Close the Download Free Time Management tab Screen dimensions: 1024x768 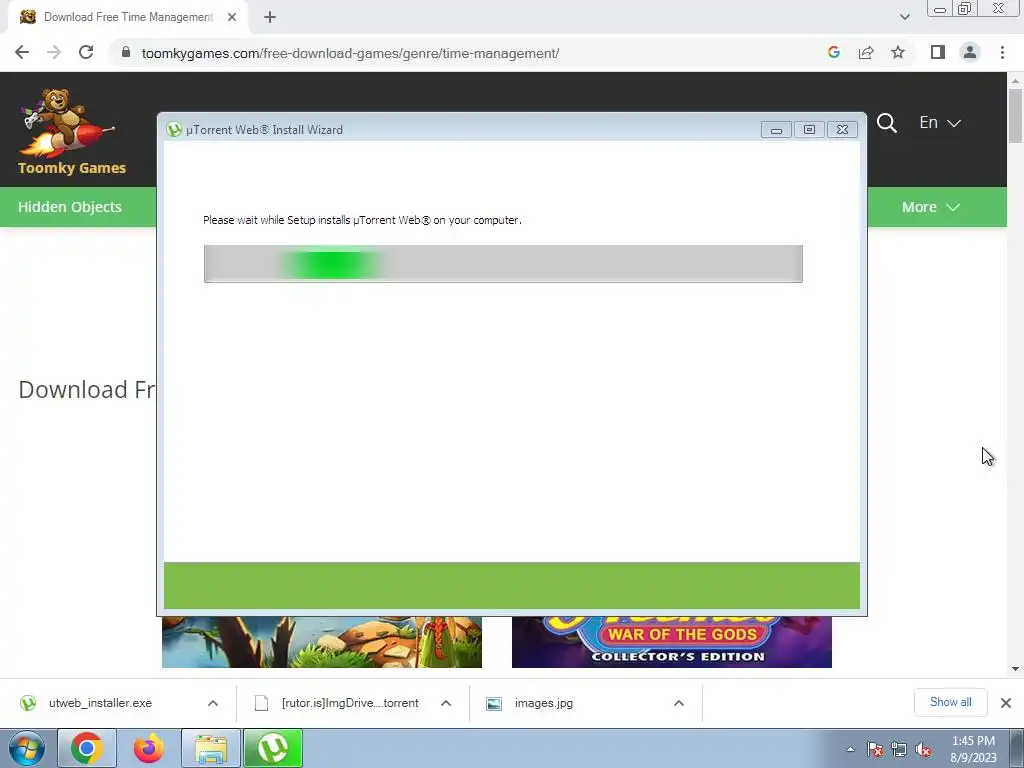(x=232, y=18)
